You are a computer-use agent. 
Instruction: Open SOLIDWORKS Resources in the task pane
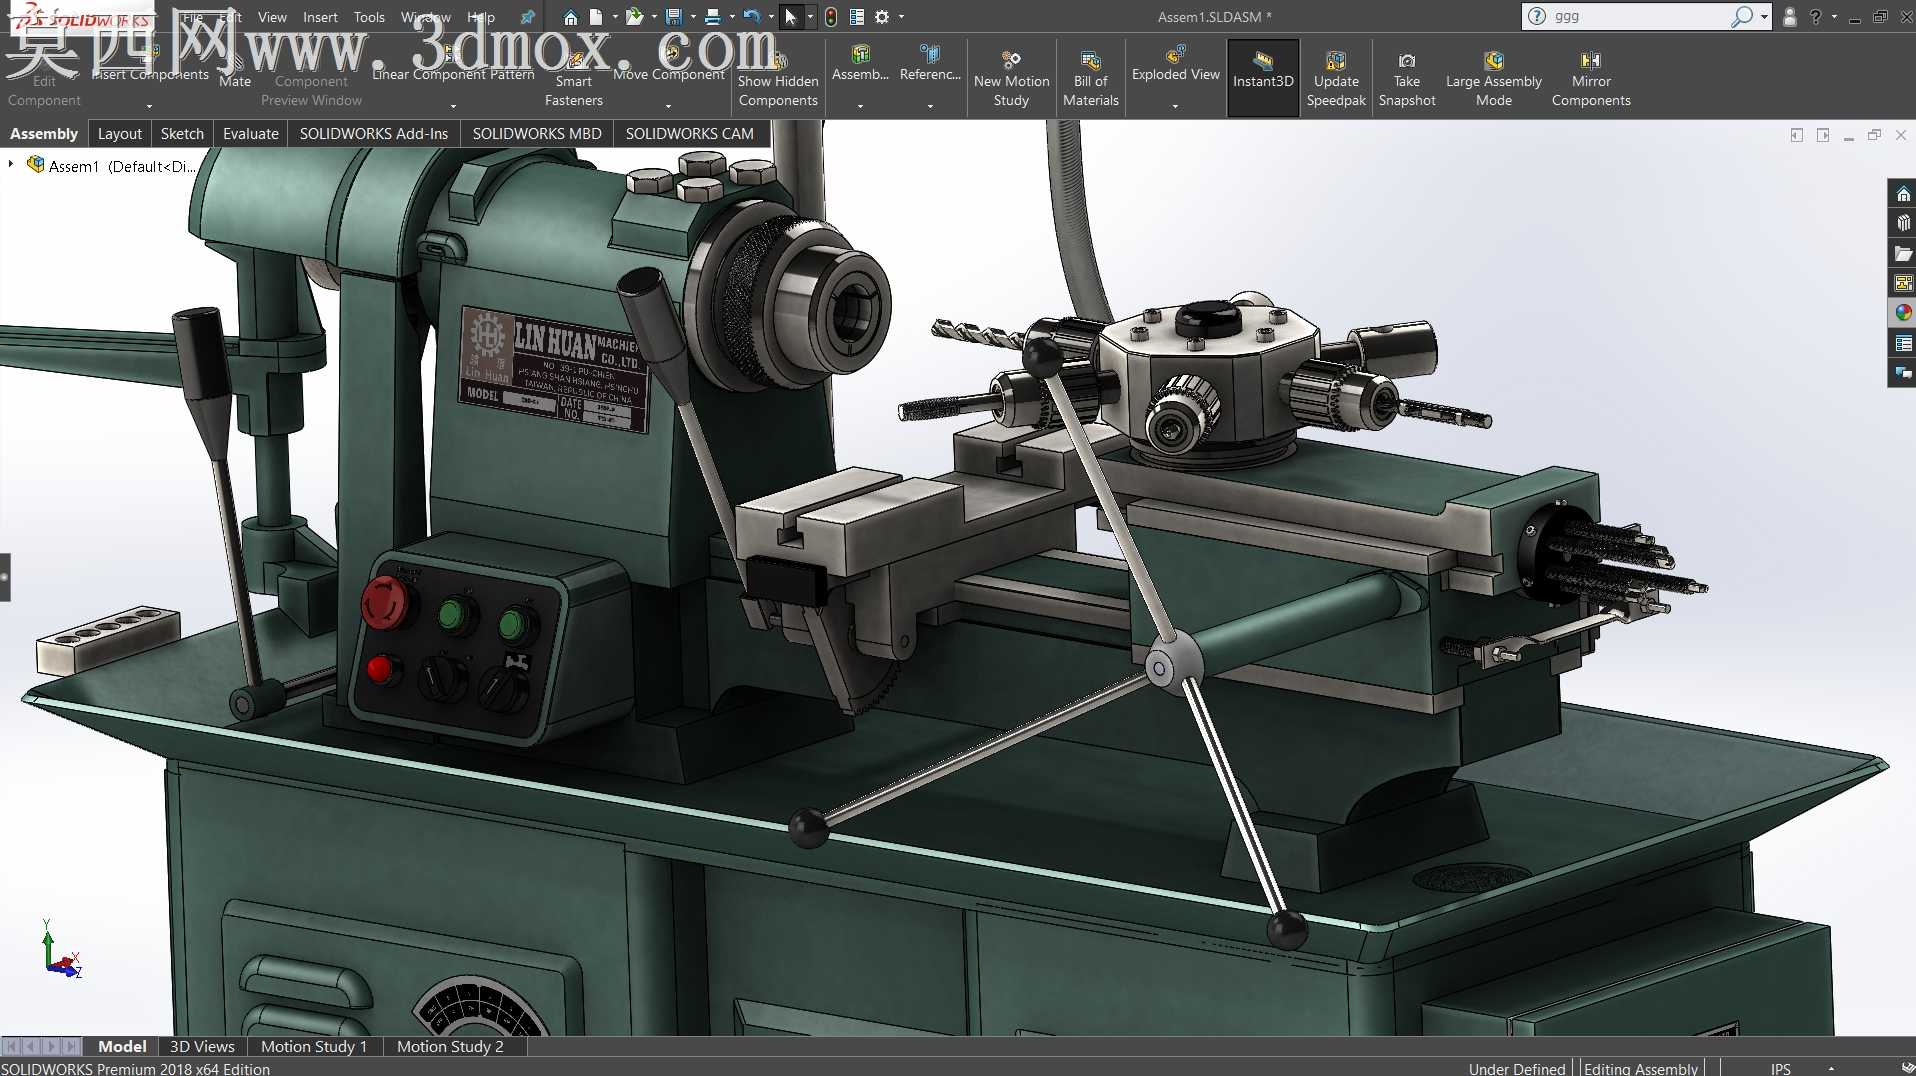[1903, 194]
